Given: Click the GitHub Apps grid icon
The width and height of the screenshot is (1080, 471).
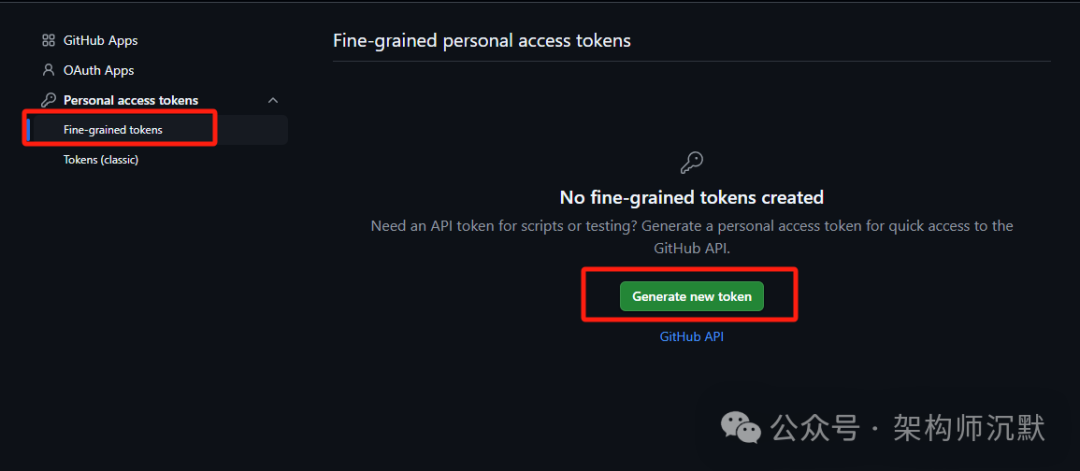Looking at the screenshot, I should pyautogui.click(x=48, y=41).
